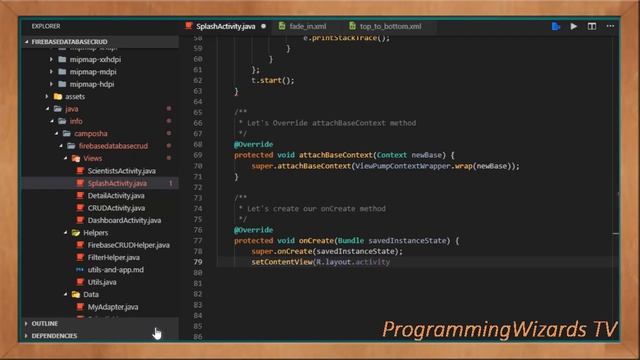The height and width of the screenshot is (360, 640).
Task: Run code with the play button
Action: pyautogui.click(x=573, y=26)
